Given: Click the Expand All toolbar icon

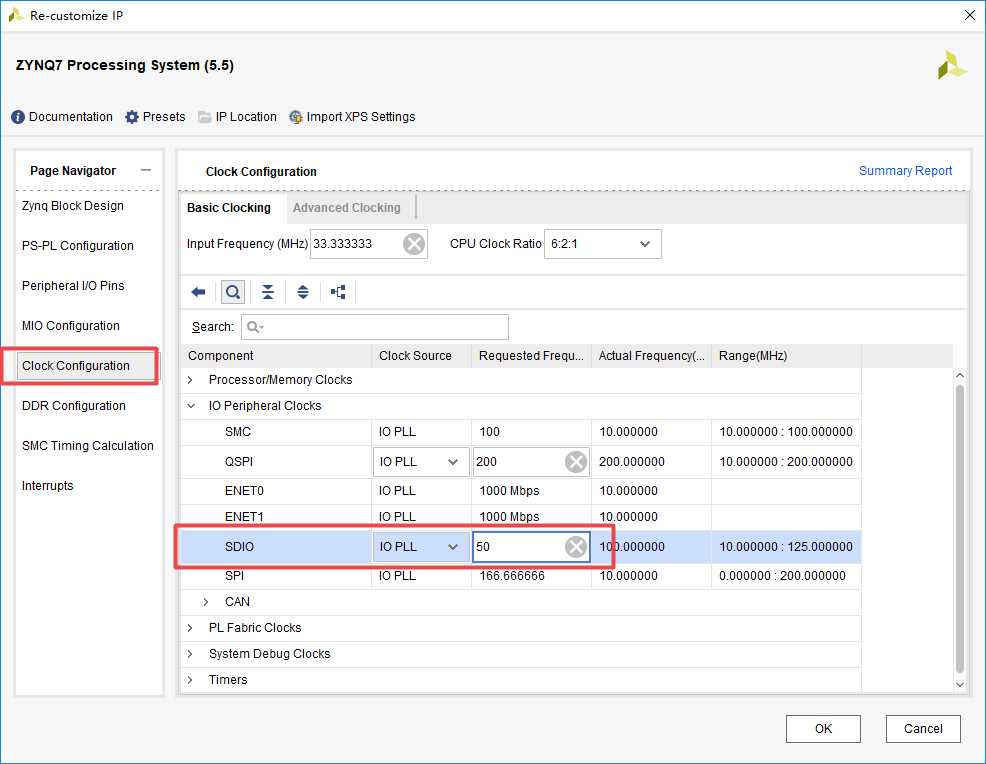Looking at the screenshot, I should [x=303, y=292].
